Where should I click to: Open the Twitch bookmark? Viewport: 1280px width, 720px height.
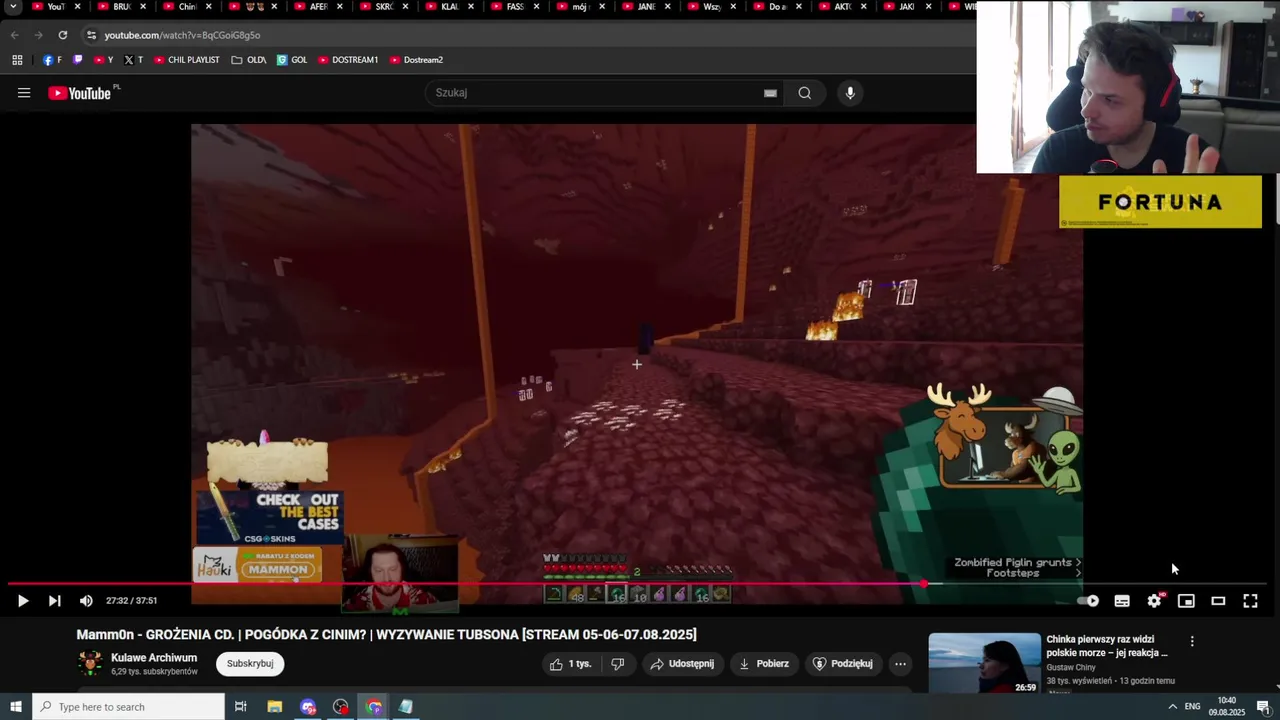point(78,60)
